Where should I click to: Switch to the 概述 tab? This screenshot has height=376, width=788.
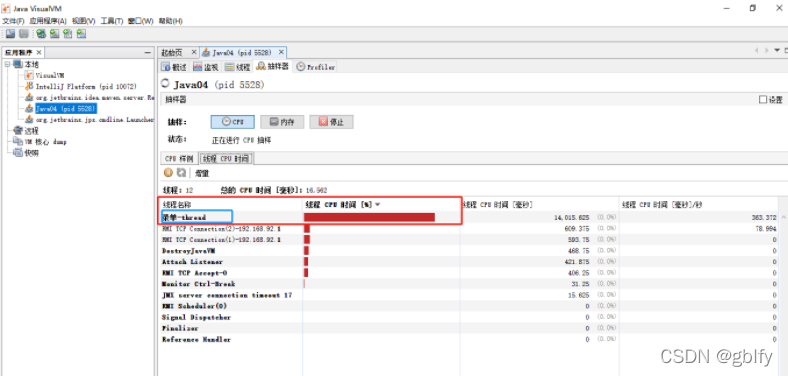point(174,66)
